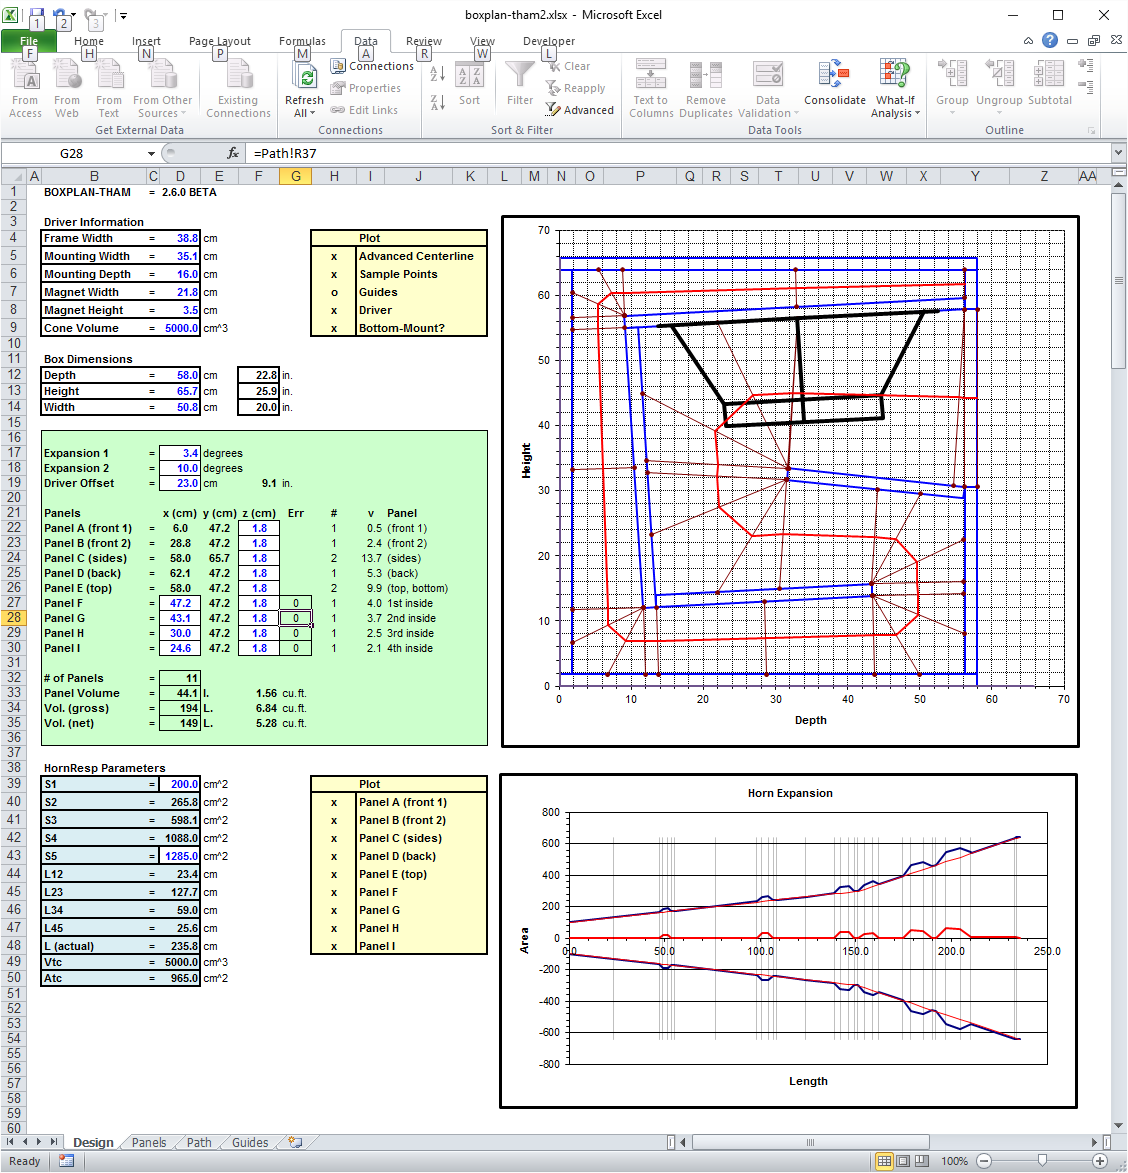1128x1173 pixels.
Task: Click Hide Detail icon in Outline
Action: coord(1086,88)
